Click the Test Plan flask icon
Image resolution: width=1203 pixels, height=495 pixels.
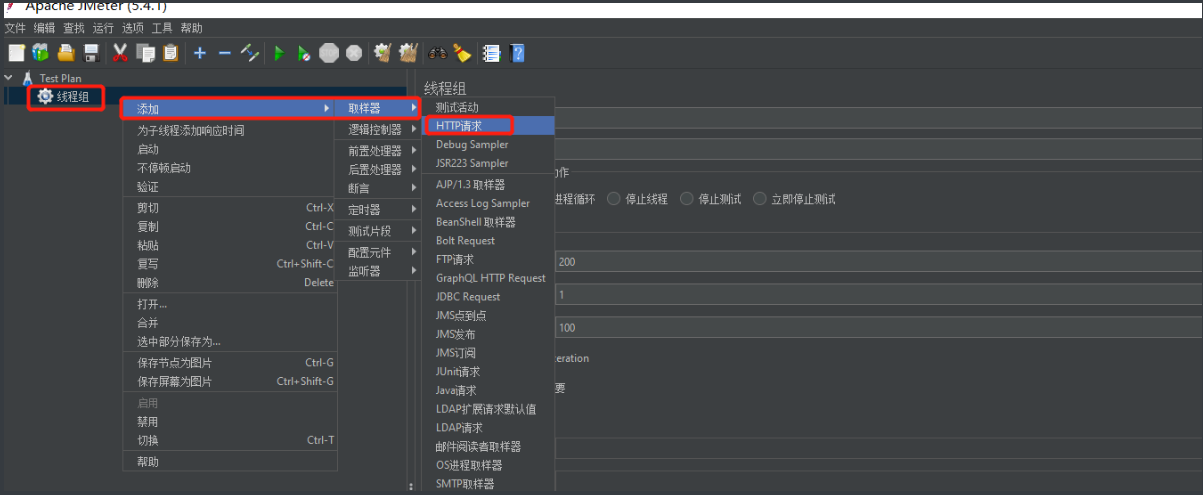click(x=28, y=78)
